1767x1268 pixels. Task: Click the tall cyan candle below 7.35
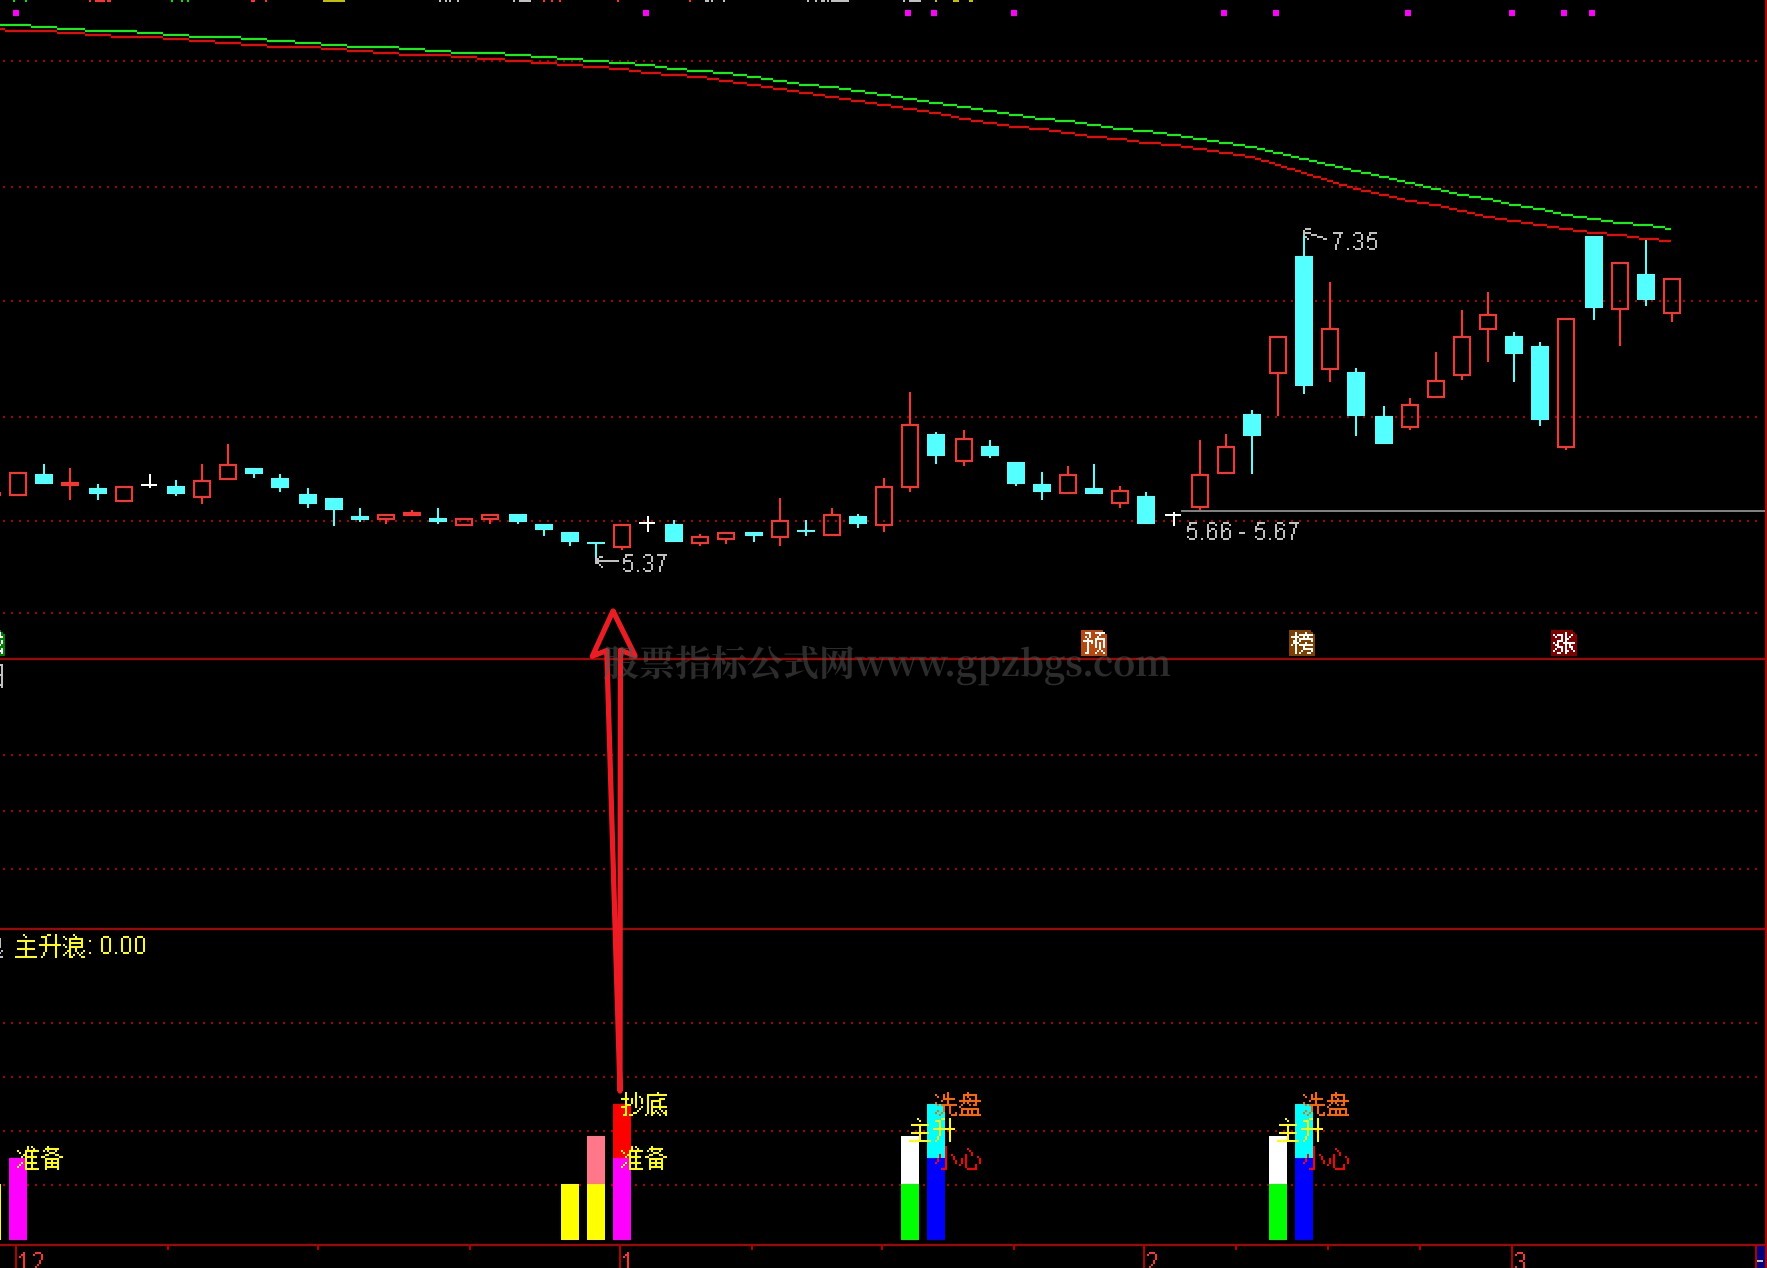click(1304, 320)
